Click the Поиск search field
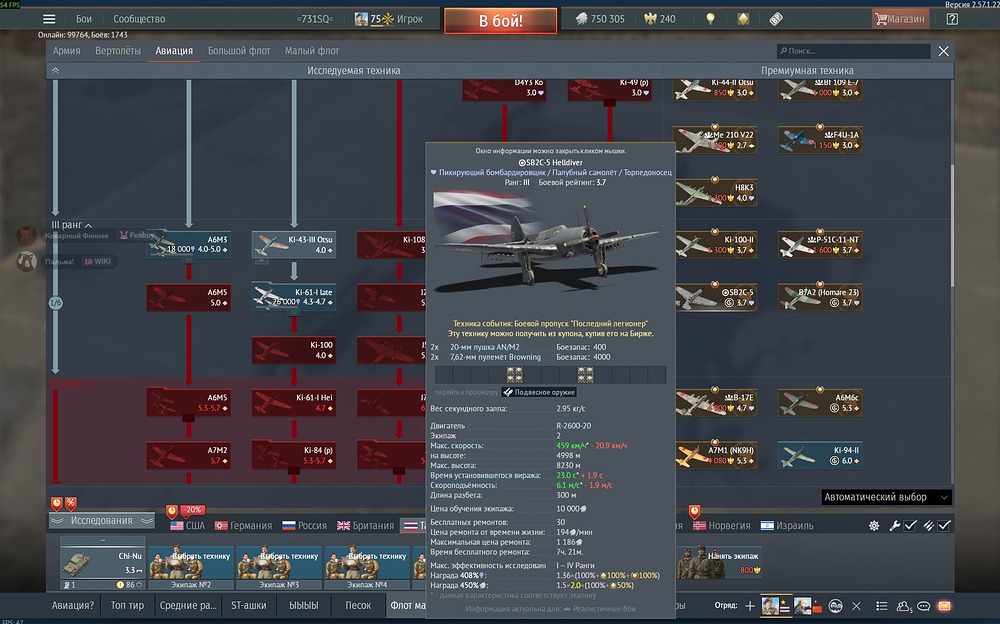This screenshot has height=624, width=1000. tap(853, 51)
